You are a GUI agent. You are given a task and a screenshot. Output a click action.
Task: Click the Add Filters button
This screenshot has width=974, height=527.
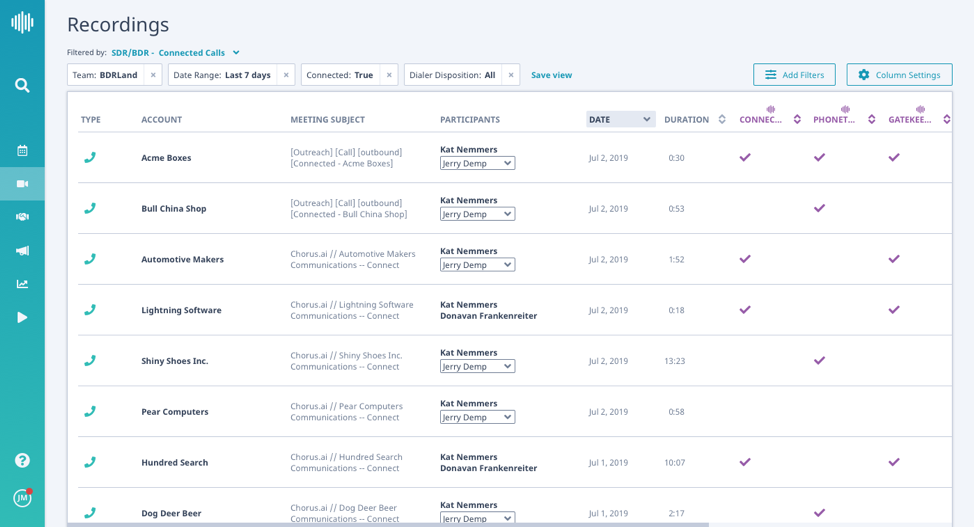coord(794,75)
